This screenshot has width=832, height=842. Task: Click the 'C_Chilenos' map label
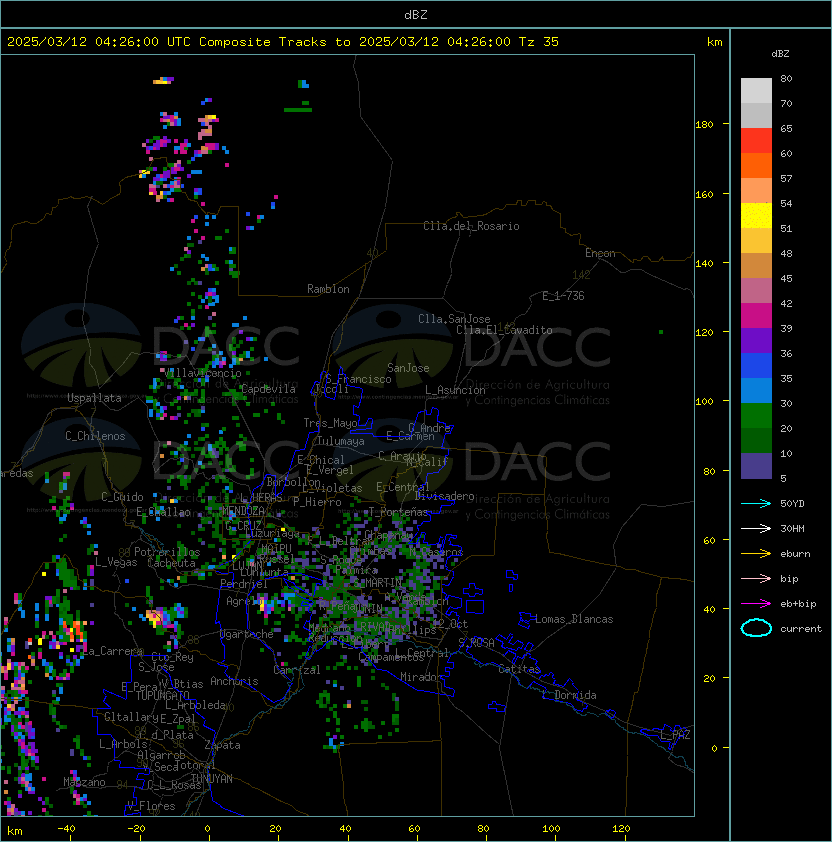click(95, 436)
